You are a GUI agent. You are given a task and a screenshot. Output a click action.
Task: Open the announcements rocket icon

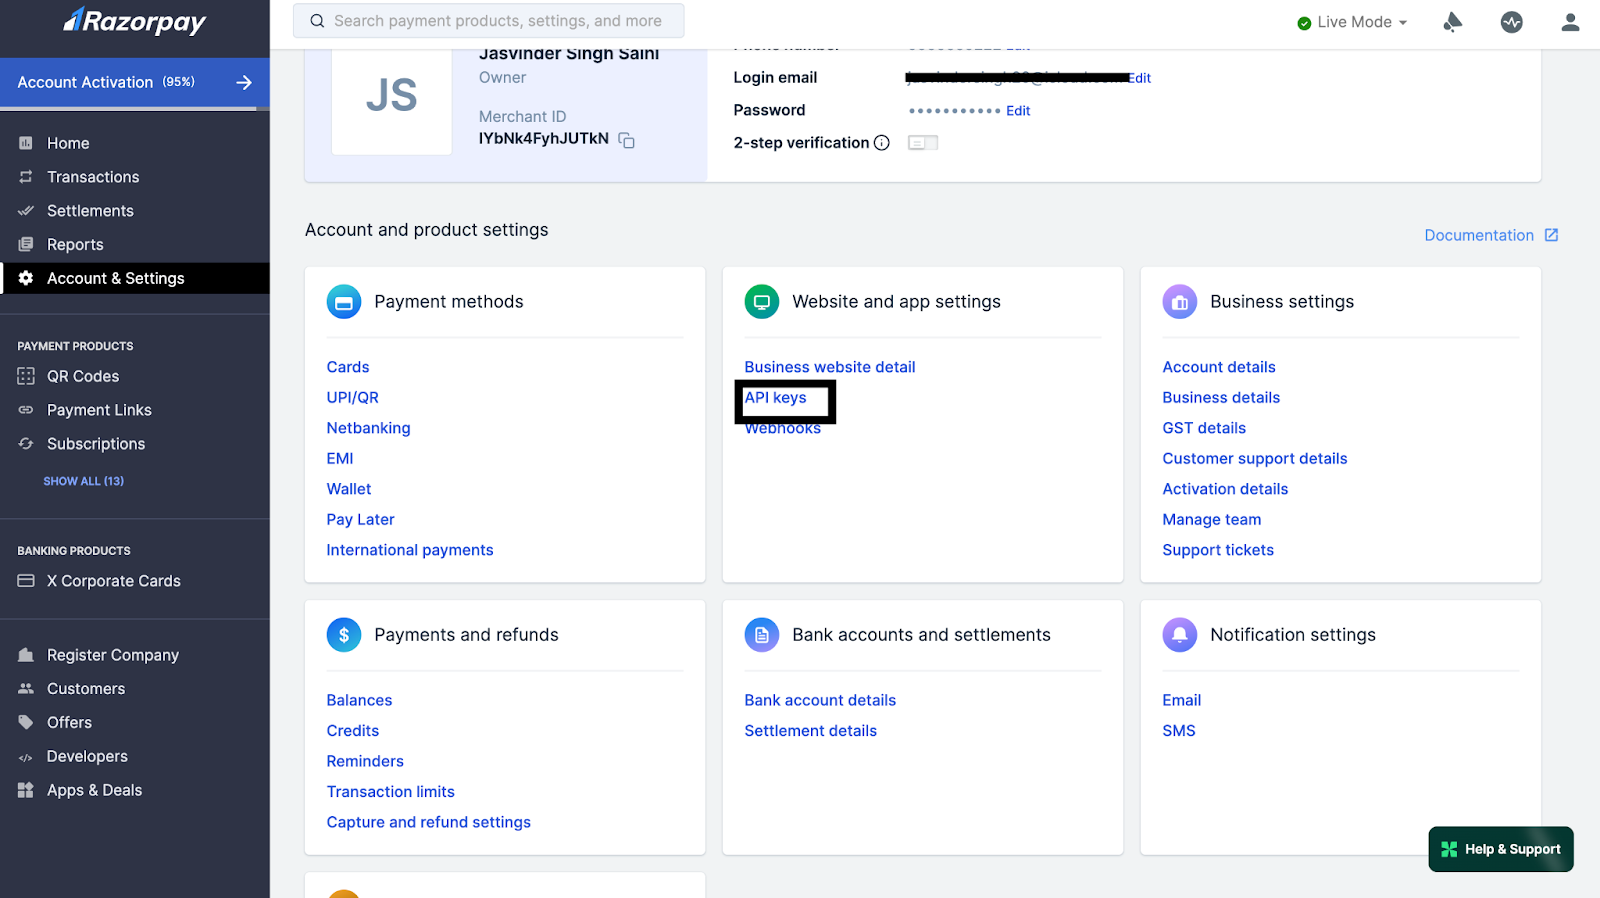tap(1453, 22)
